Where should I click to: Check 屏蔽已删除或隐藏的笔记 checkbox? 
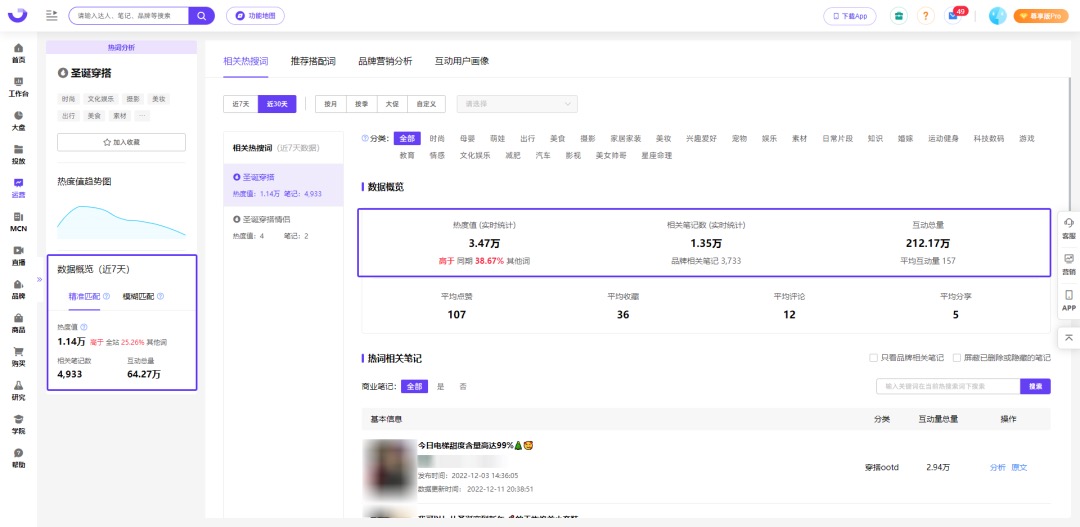(x=957, y=358)
